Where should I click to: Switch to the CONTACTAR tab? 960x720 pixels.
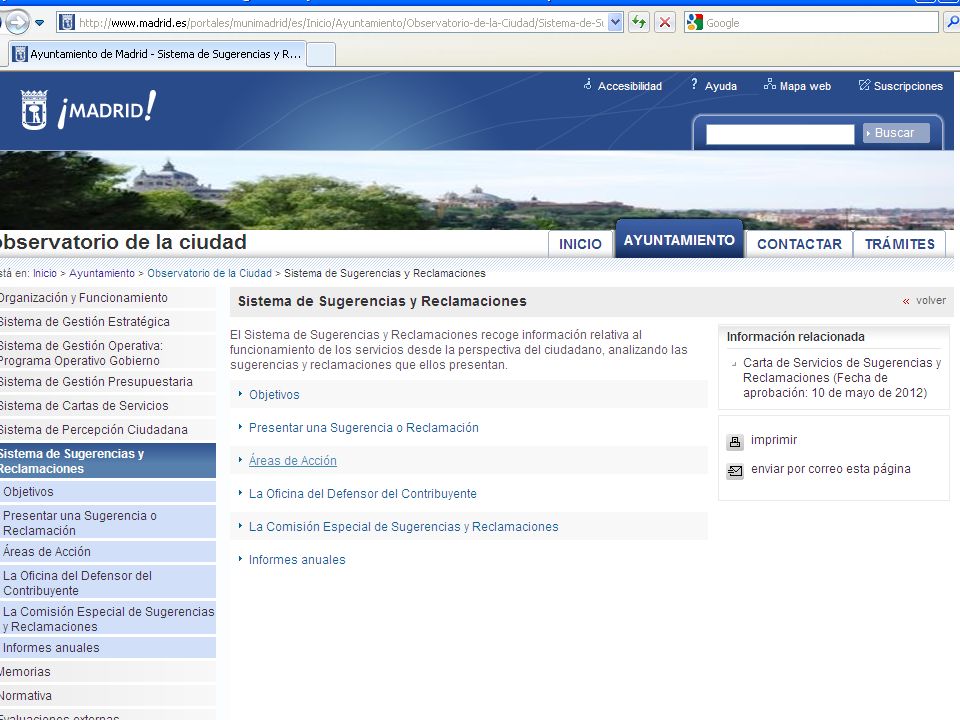click(799, 244)
